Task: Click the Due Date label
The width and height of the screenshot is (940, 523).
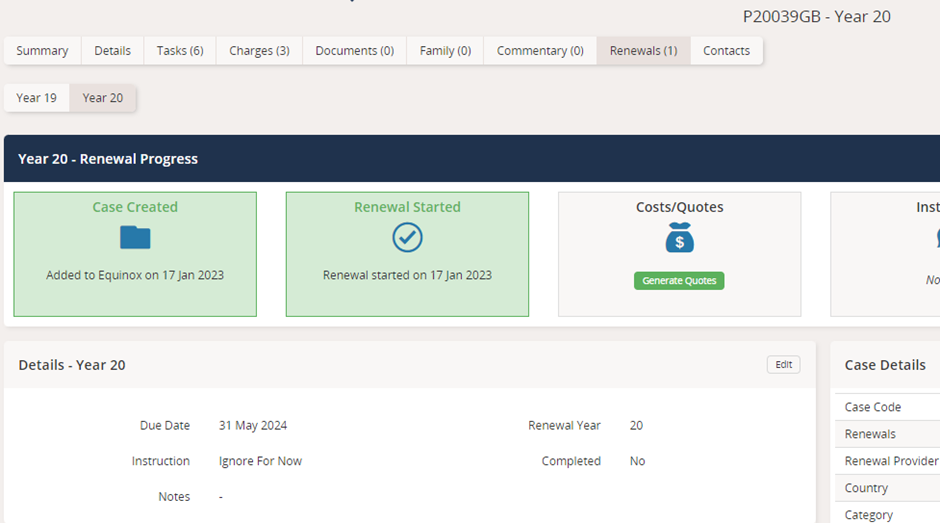Action: tap(165, 425)
